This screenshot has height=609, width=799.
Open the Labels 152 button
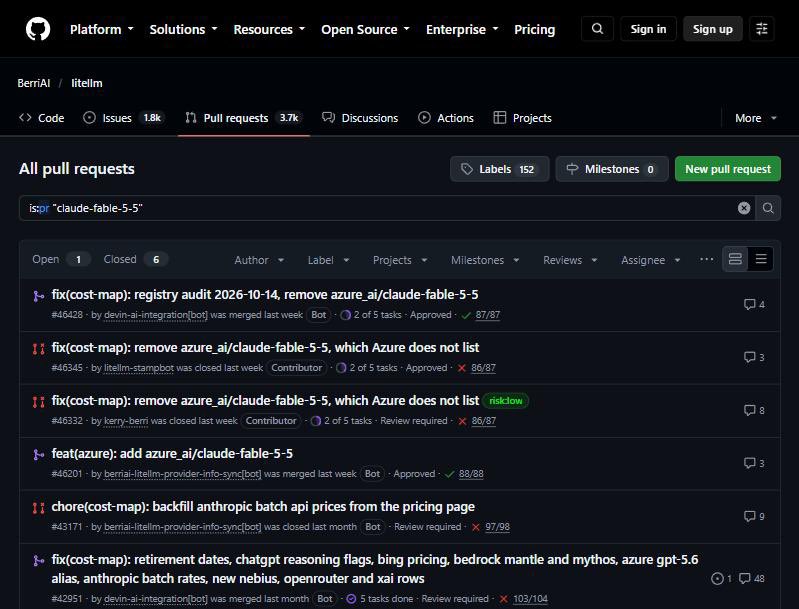pyautogui.click(x=499, y=169)
